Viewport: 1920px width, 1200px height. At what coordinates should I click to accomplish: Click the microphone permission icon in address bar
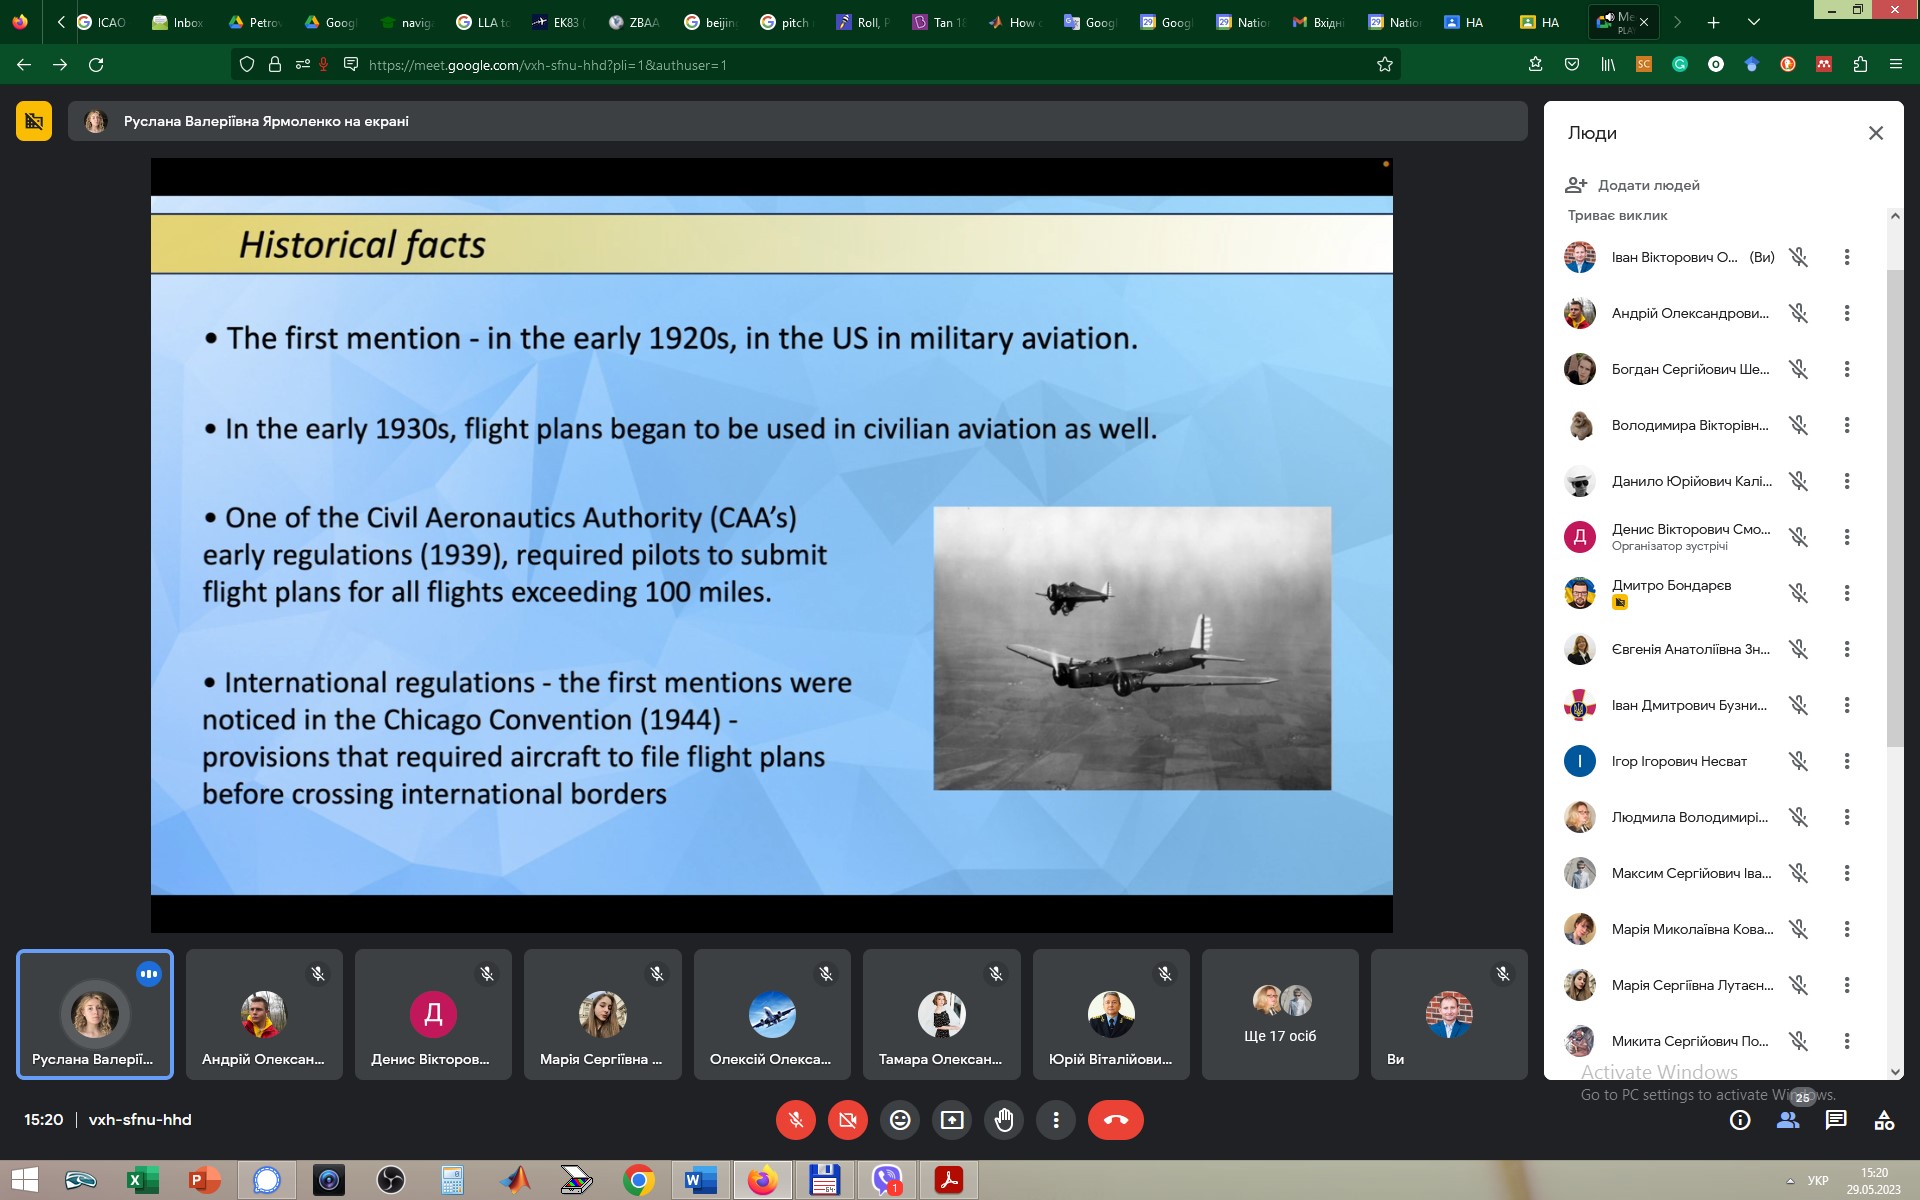click(323, 64)
